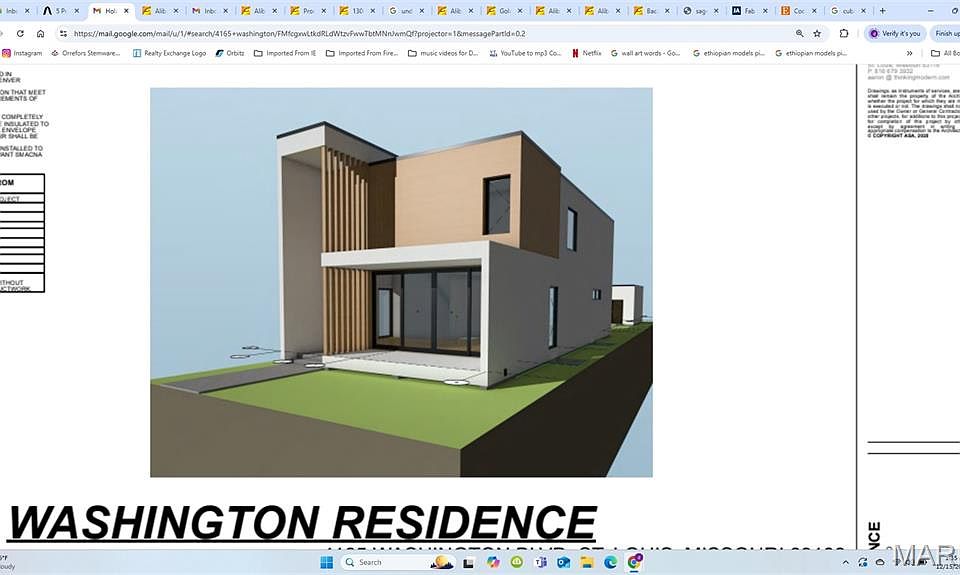This screenshot has height=575, width=960.
Task: Open the green circle app on taskbar
Action: (x=517, y=562)
